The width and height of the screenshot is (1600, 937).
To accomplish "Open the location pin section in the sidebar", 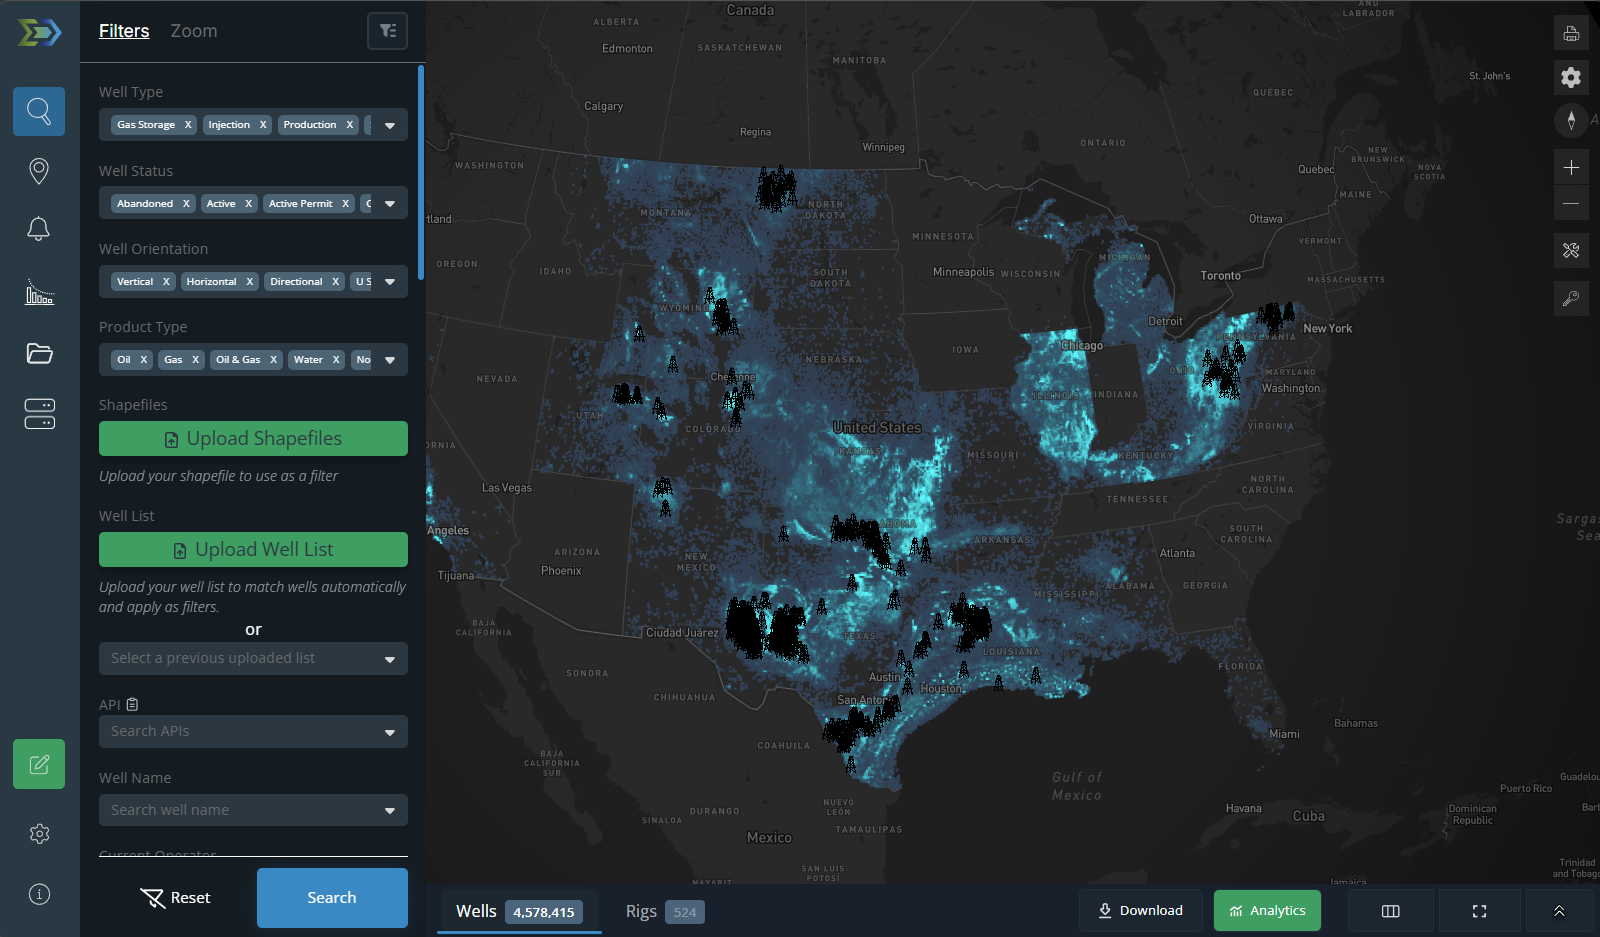I will point(39,171).
